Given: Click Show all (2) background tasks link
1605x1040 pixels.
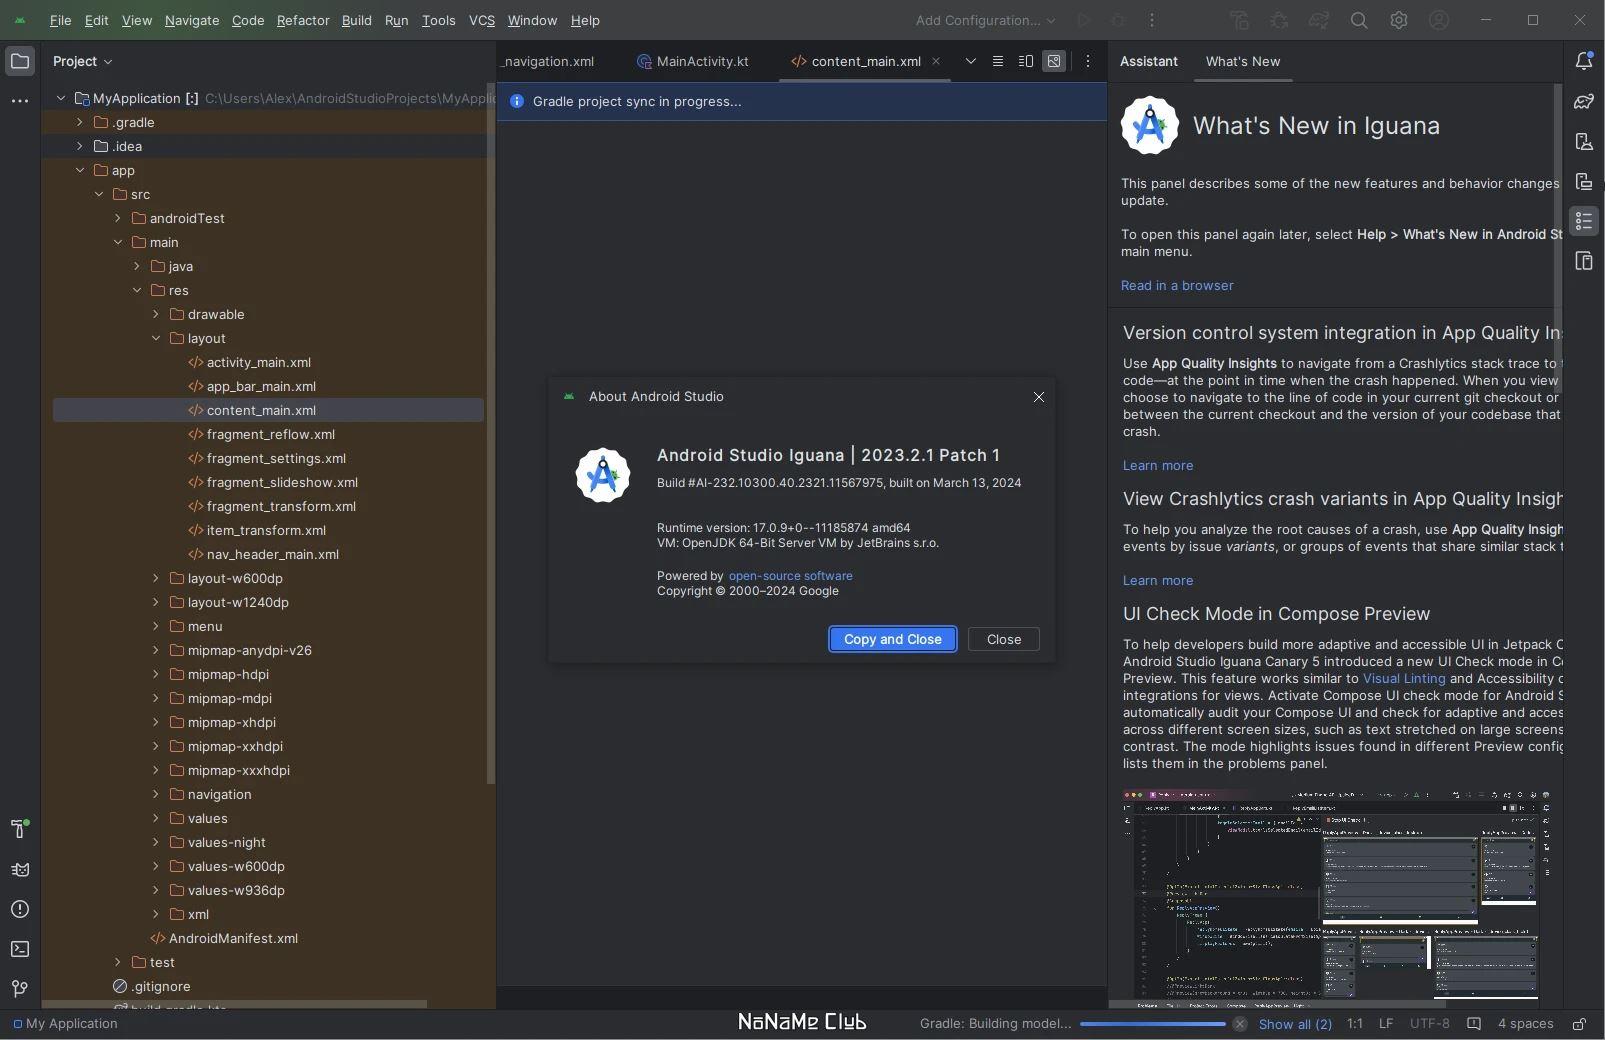Looking at the screenshot, I should coord(1295,1024).
